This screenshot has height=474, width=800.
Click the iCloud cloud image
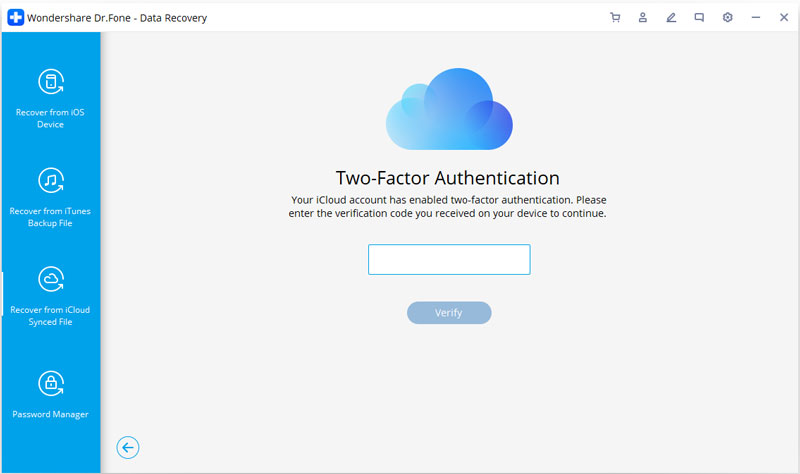coord(449,109)
